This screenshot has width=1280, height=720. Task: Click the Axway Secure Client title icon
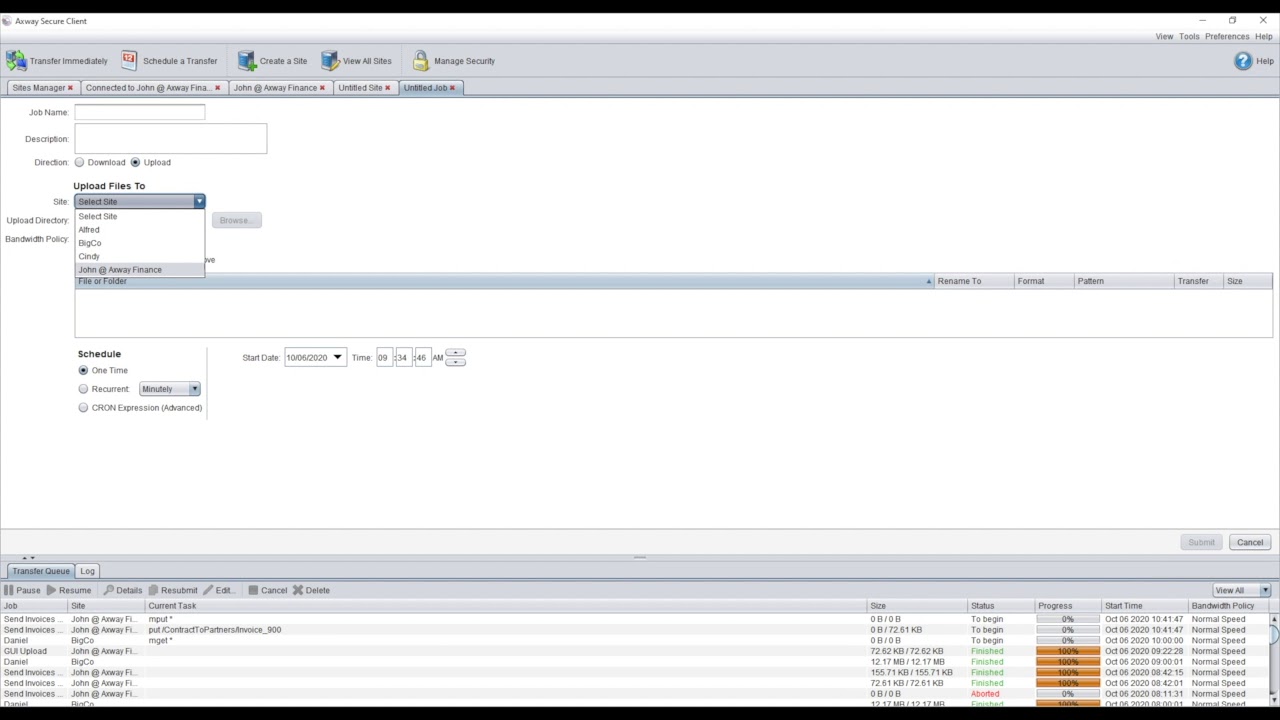coord(7,21)
